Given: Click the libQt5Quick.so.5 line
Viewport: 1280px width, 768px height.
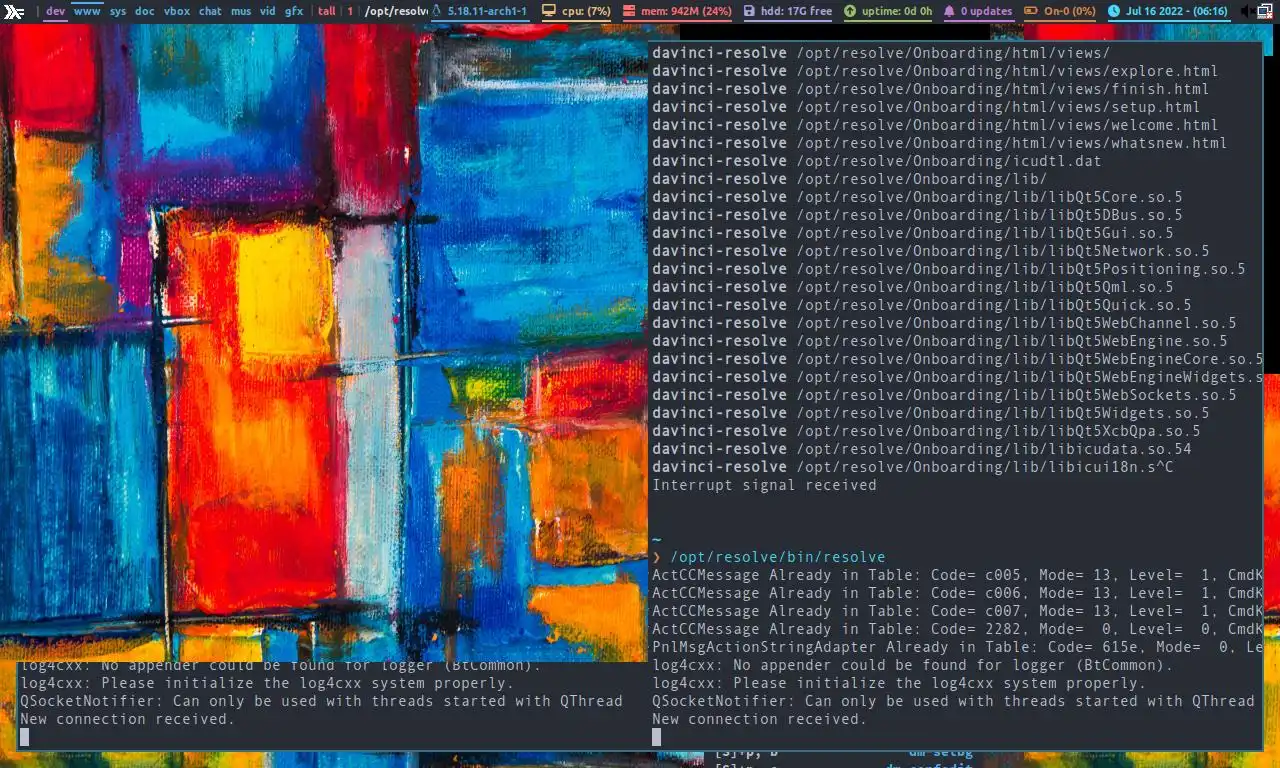Looking at the screenshot, I should [x=921, y=305].
